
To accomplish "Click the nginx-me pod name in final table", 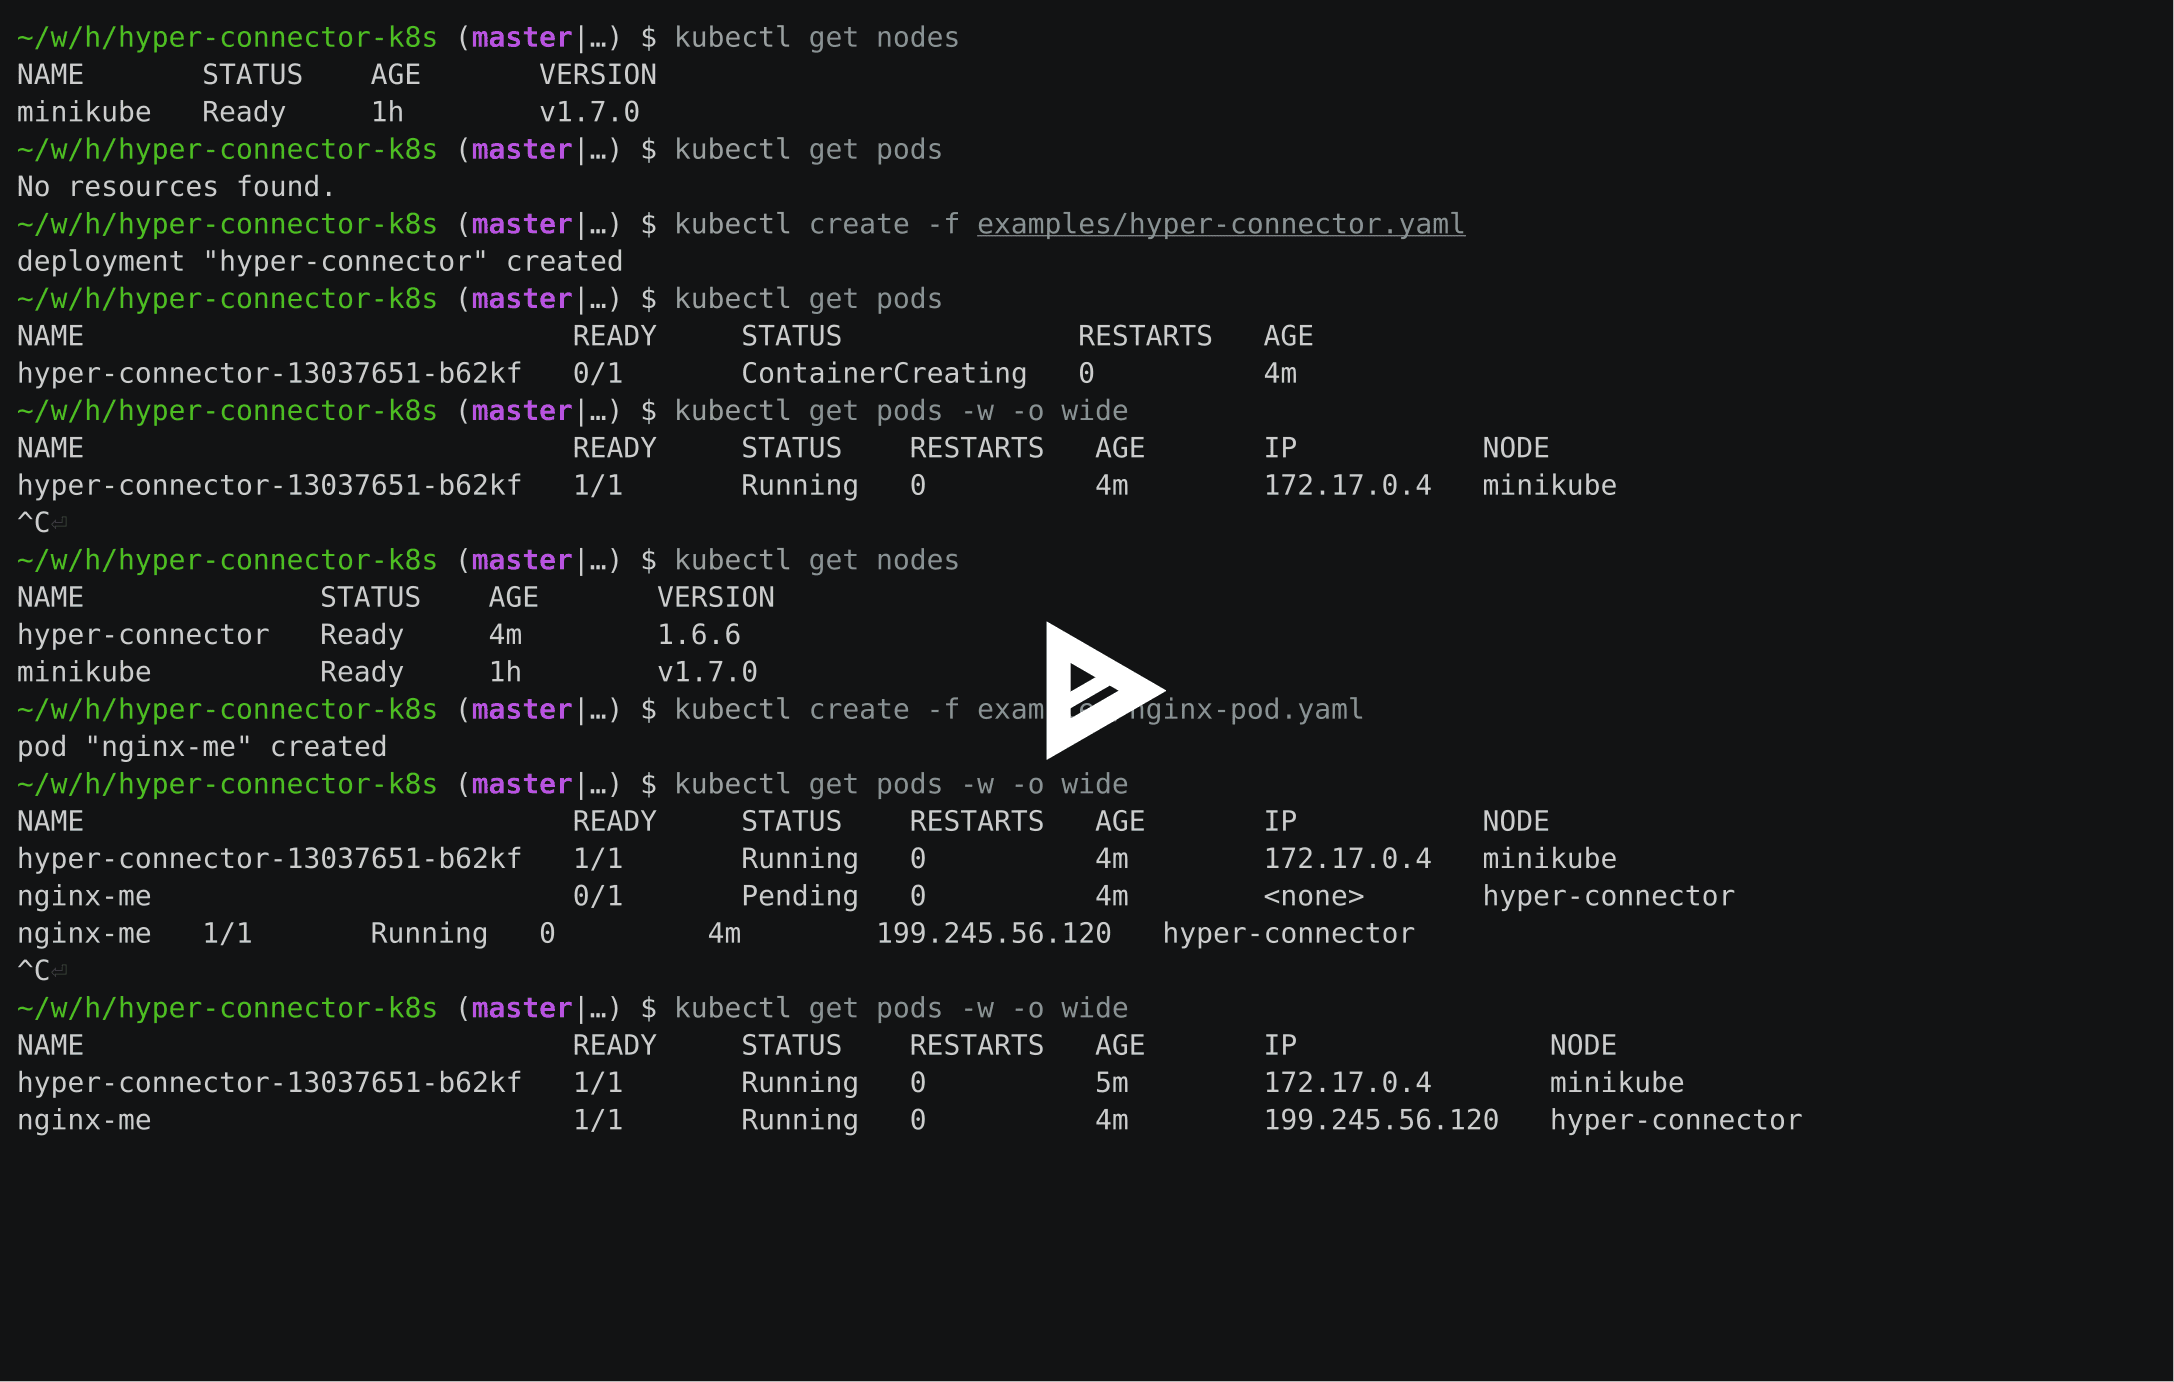I will (x=84, y=1120).
